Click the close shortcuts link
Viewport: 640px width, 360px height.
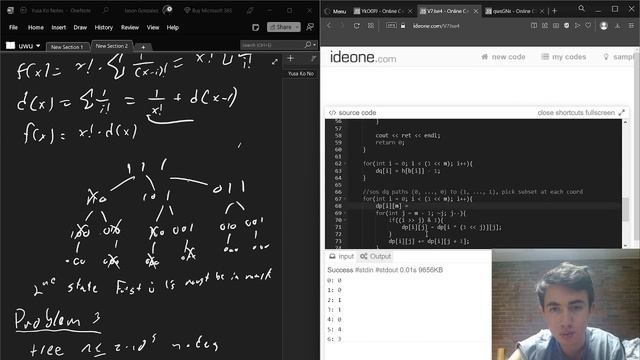[561, 113]
